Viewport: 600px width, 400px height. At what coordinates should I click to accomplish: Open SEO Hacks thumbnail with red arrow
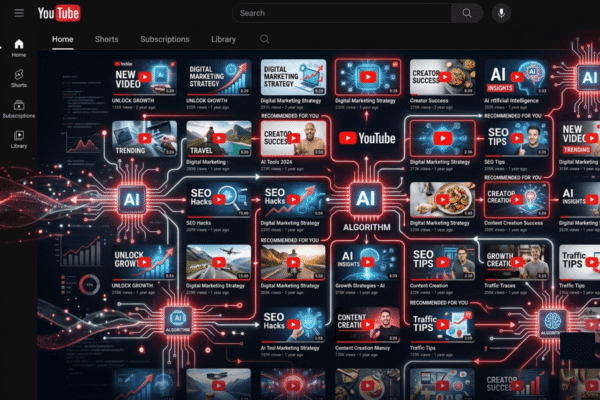pyautogui.click(x=293, y=200)
